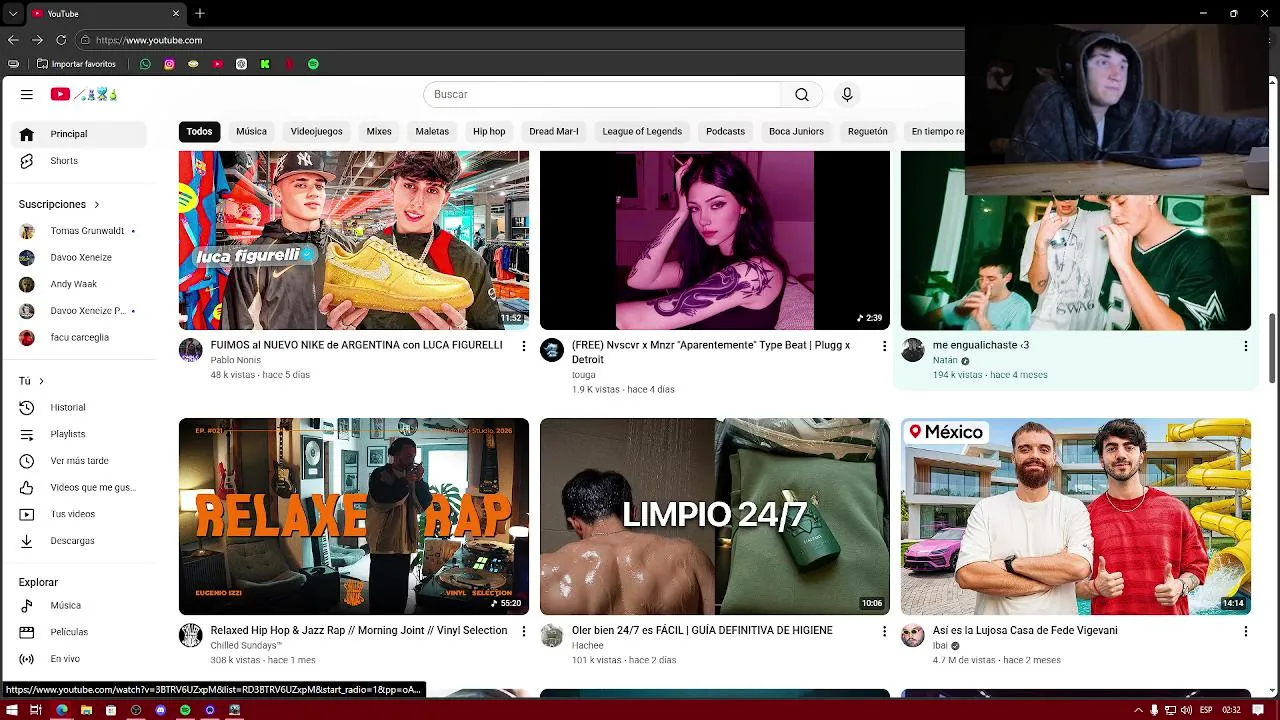Viewport: 1280px width, 720px height.
Task: Open the Spotify bookmark
Action: tap(313, 64)
